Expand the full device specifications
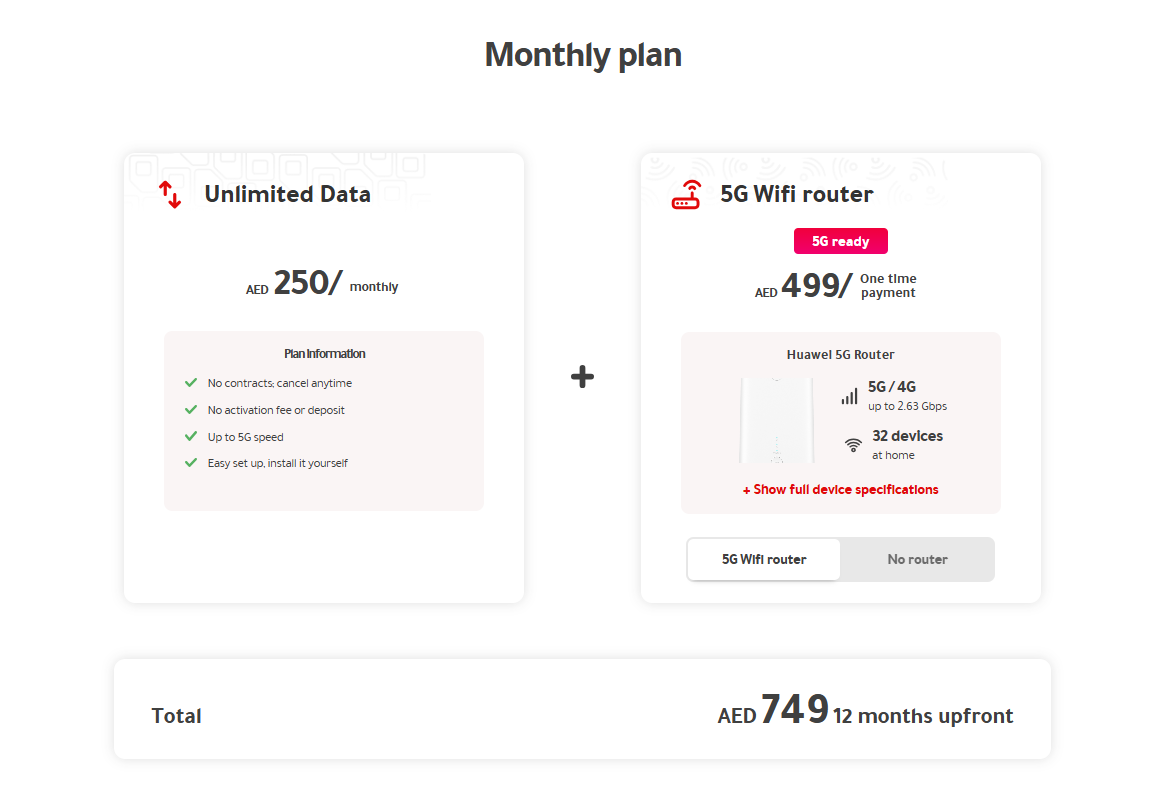 coord(840,489)
